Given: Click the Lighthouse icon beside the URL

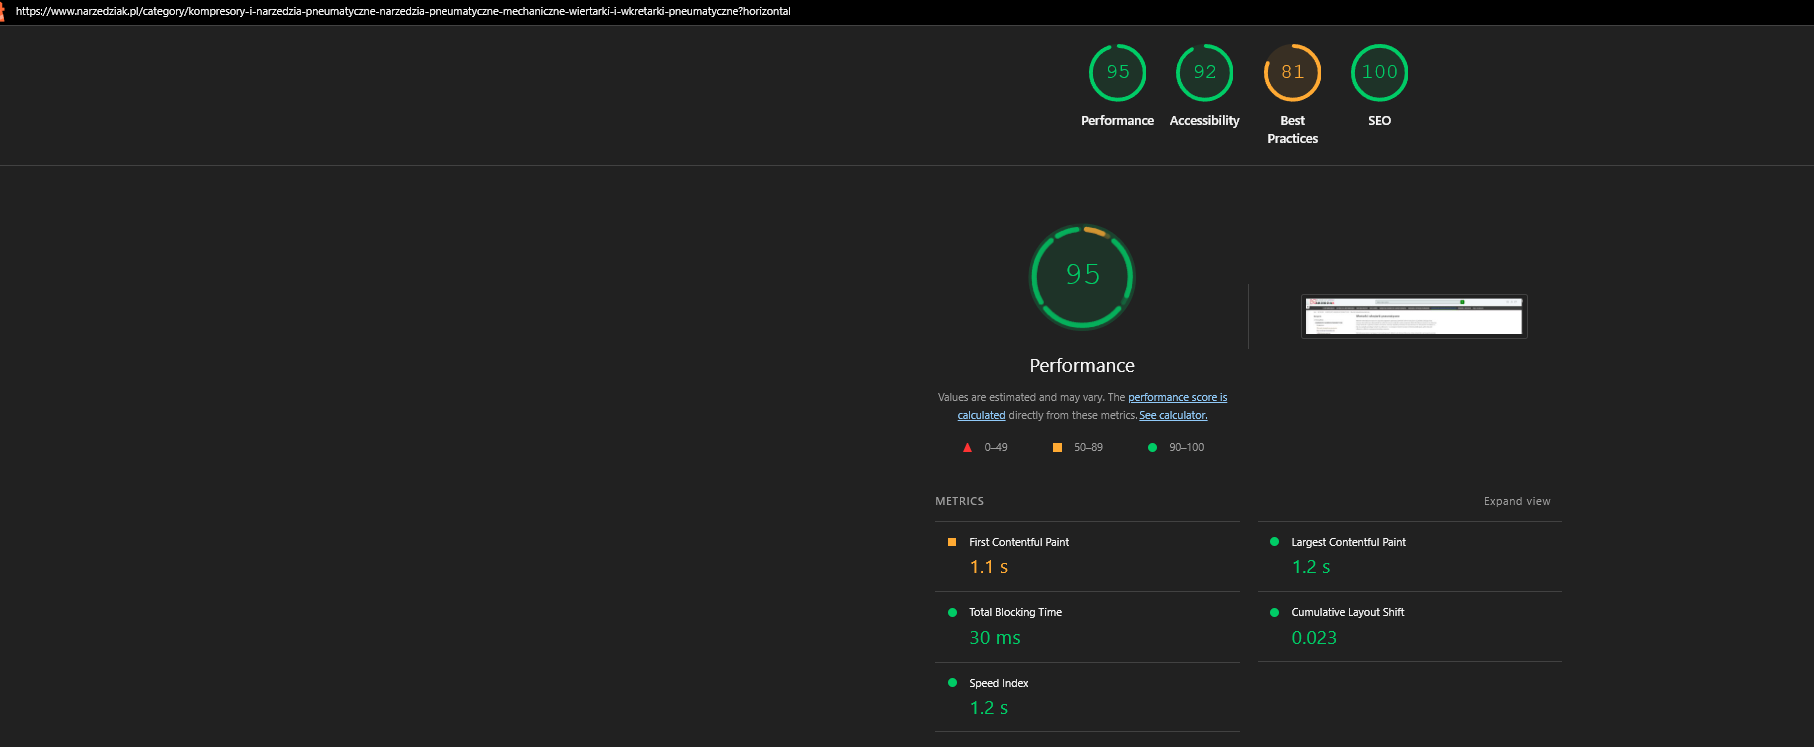Looking at the screenshot, I should click(3, 11).
